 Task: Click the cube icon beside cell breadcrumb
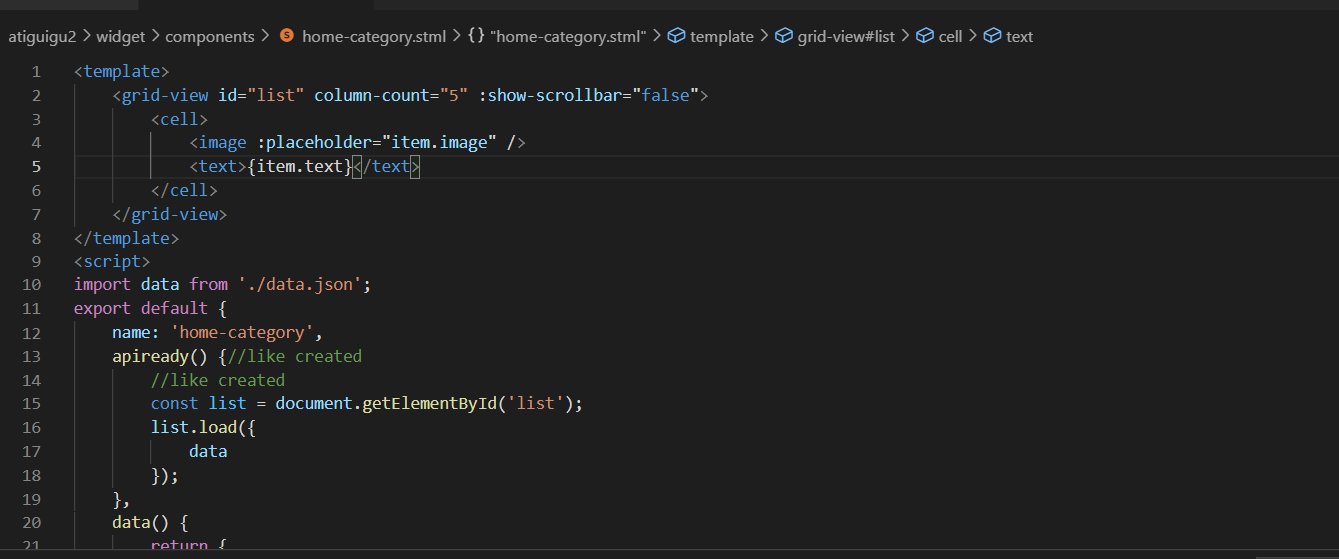(924, 36)
